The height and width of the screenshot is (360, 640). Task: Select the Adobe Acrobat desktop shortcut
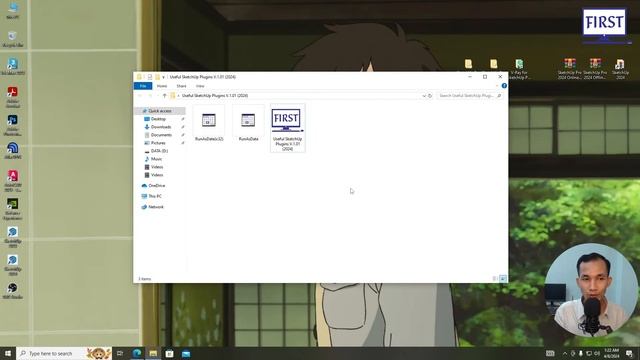[x=13, y=97]
